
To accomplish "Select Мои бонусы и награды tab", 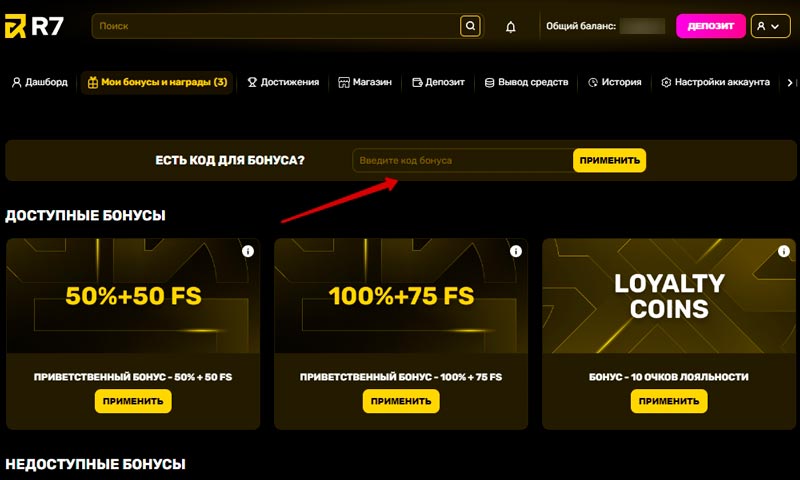I will coord(157,82).
